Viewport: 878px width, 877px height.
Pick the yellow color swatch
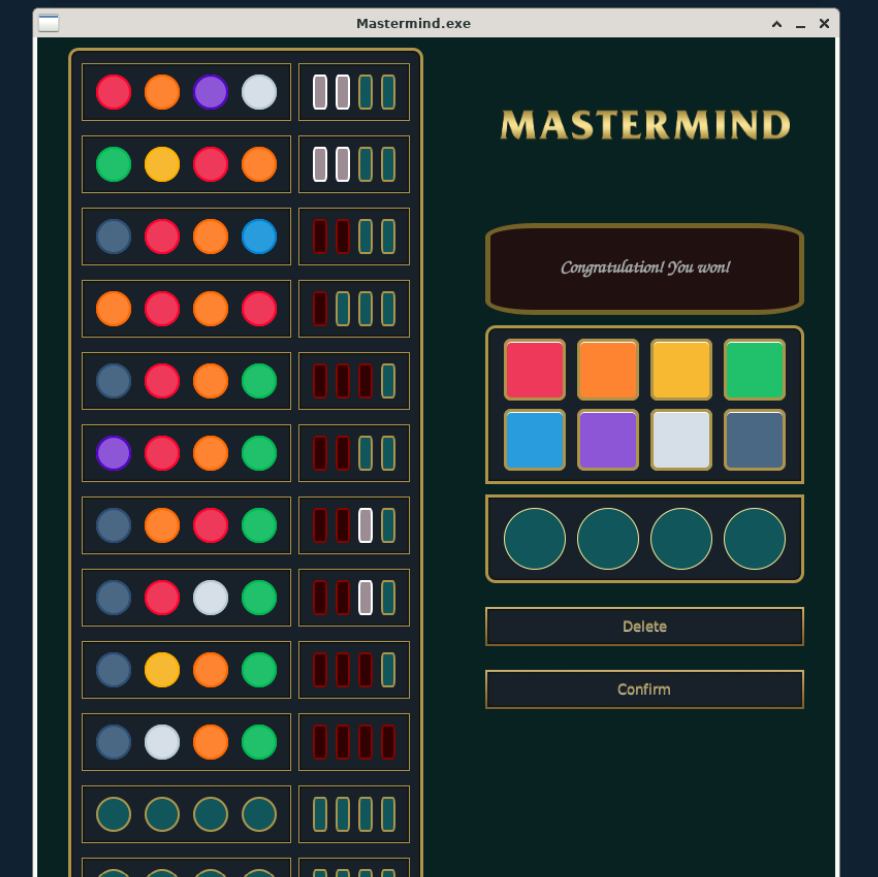681,369
